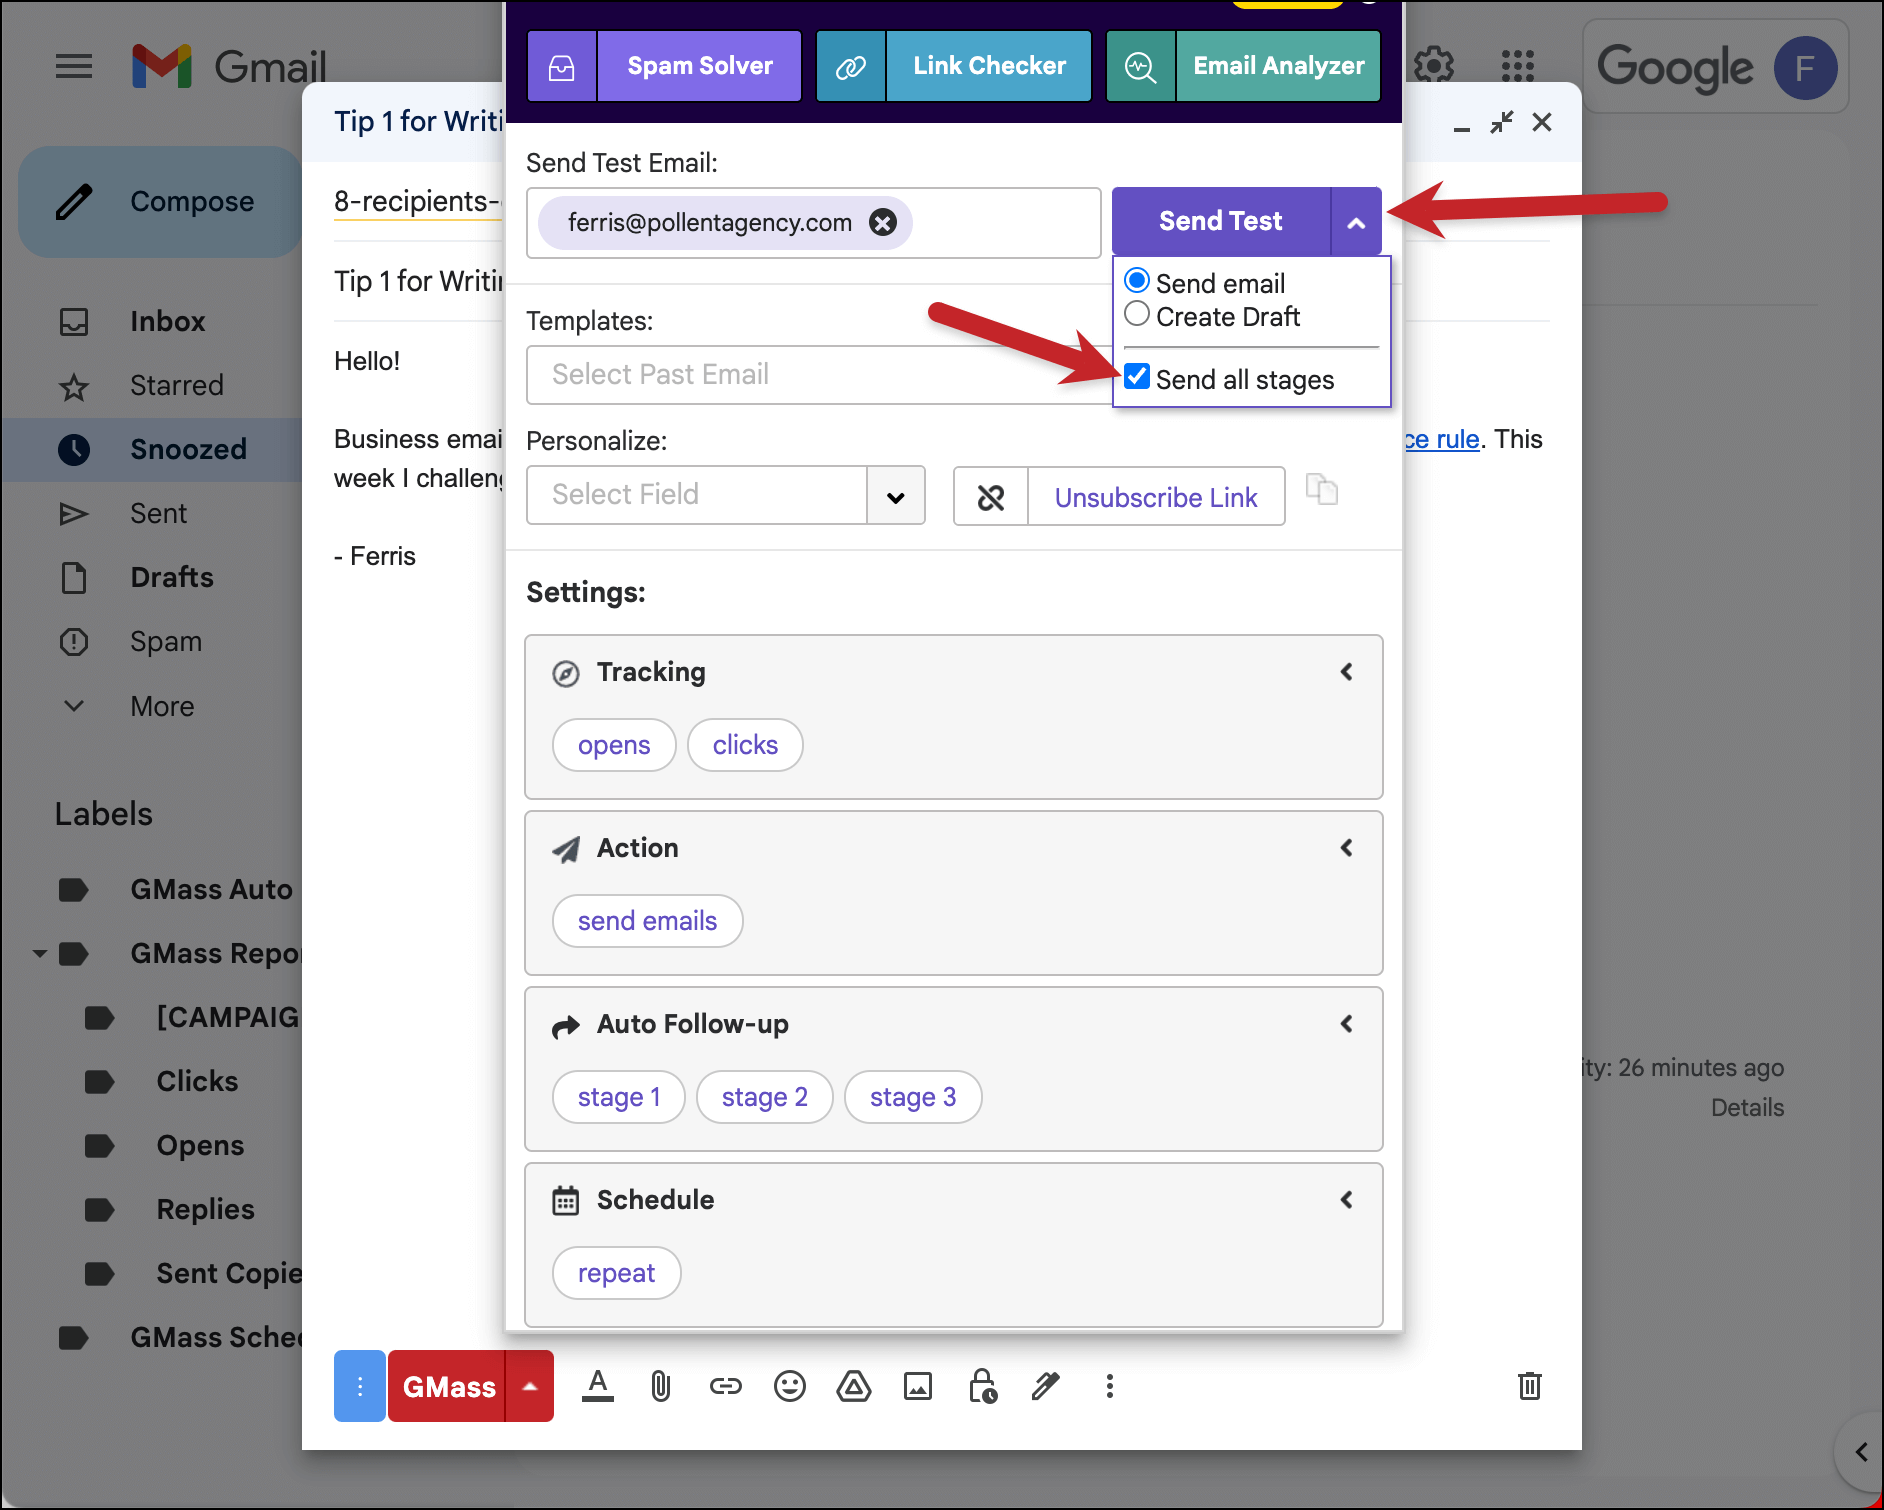Toggle the clicks tracking pill

point(745,745)
